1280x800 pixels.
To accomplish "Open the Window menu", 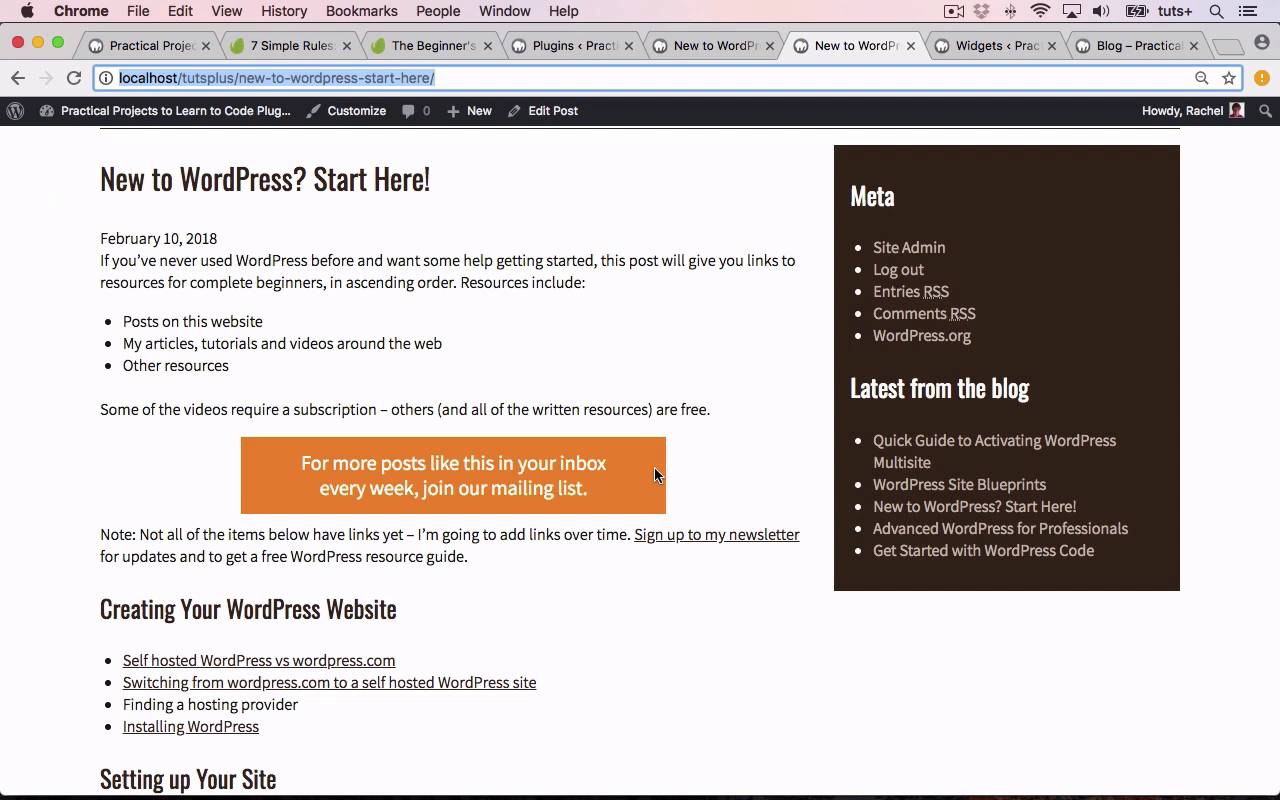I will (x=504, y=11).
